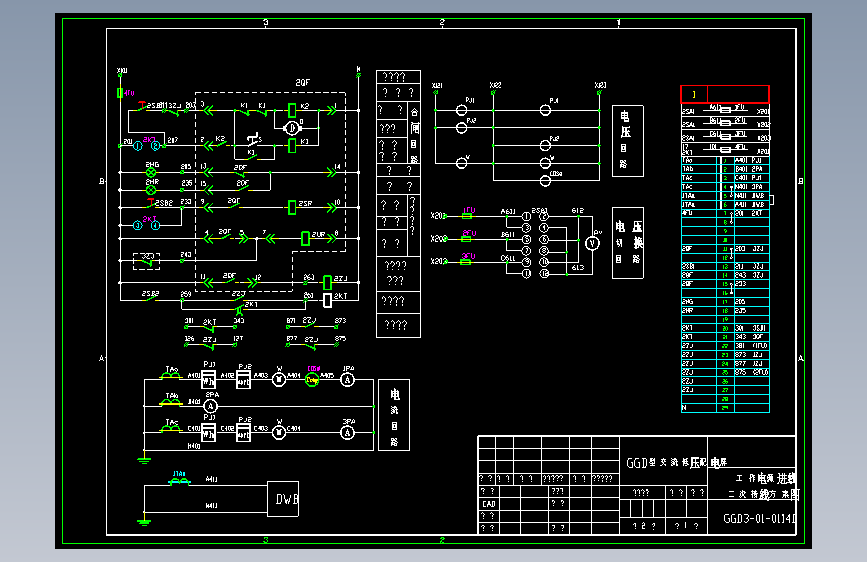The image size is (867, 562).
Task: Select the 3PA ammeter symbol
Action: click(x=347, y=433)
